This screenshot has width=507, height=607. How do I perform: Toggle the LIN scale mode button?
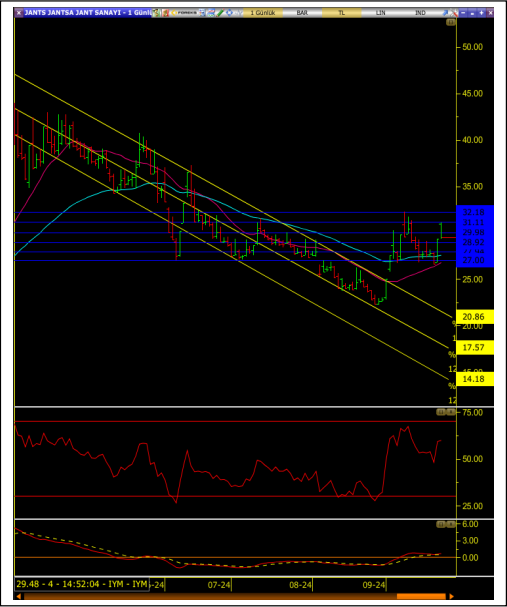pos(381,13)
